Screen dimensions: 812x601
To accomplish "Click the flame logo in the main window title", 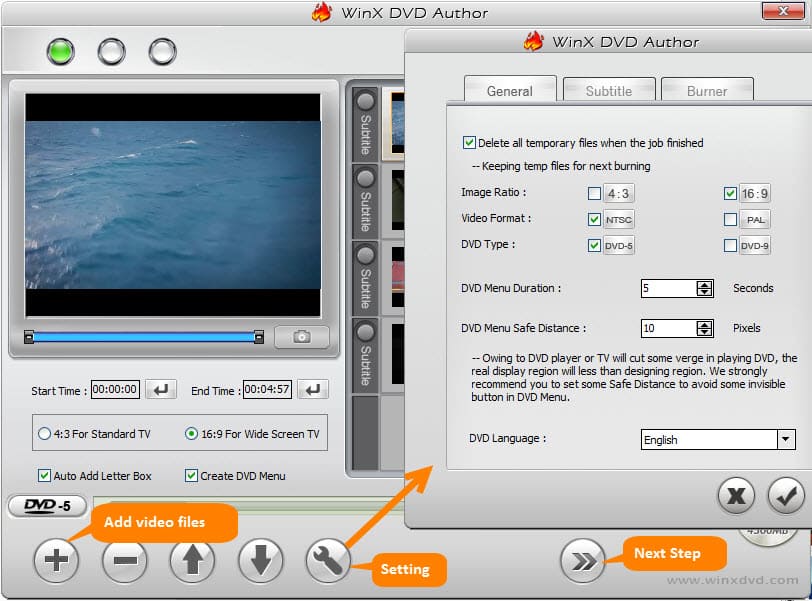I will [322, 12].
